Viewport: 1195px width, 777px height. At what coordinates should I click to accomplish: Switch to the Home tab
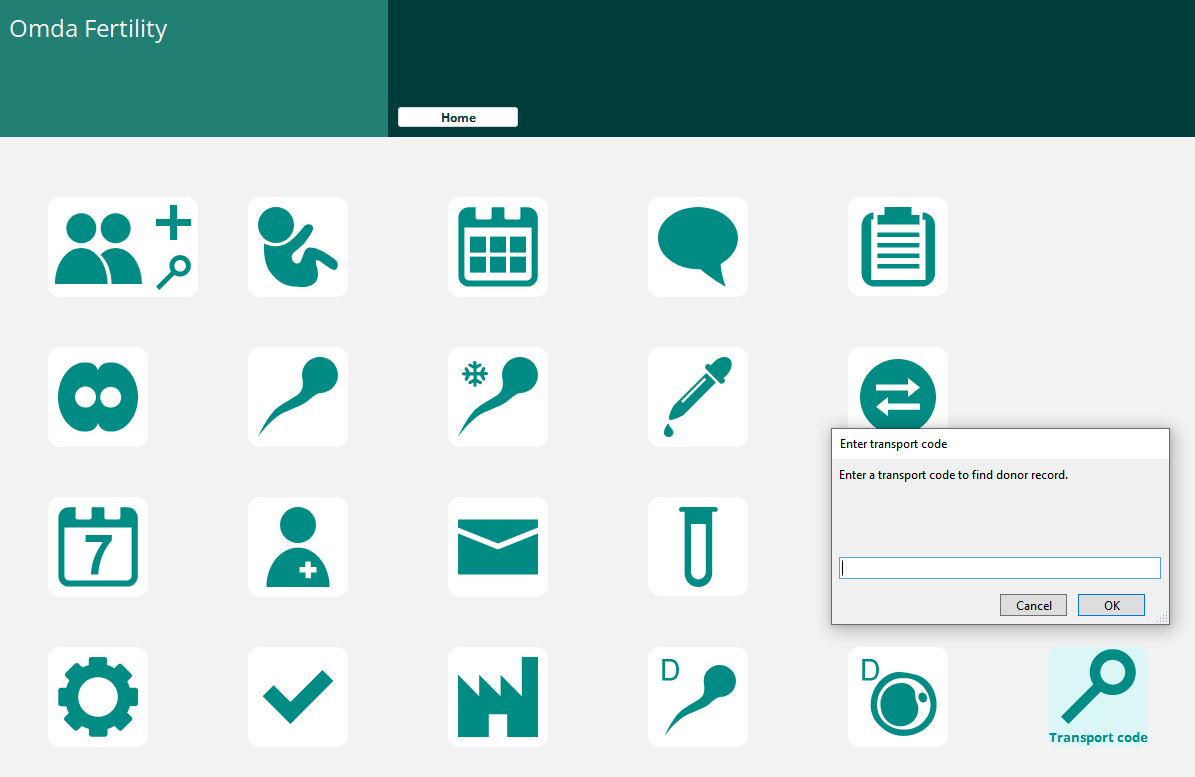coord(458,117)
